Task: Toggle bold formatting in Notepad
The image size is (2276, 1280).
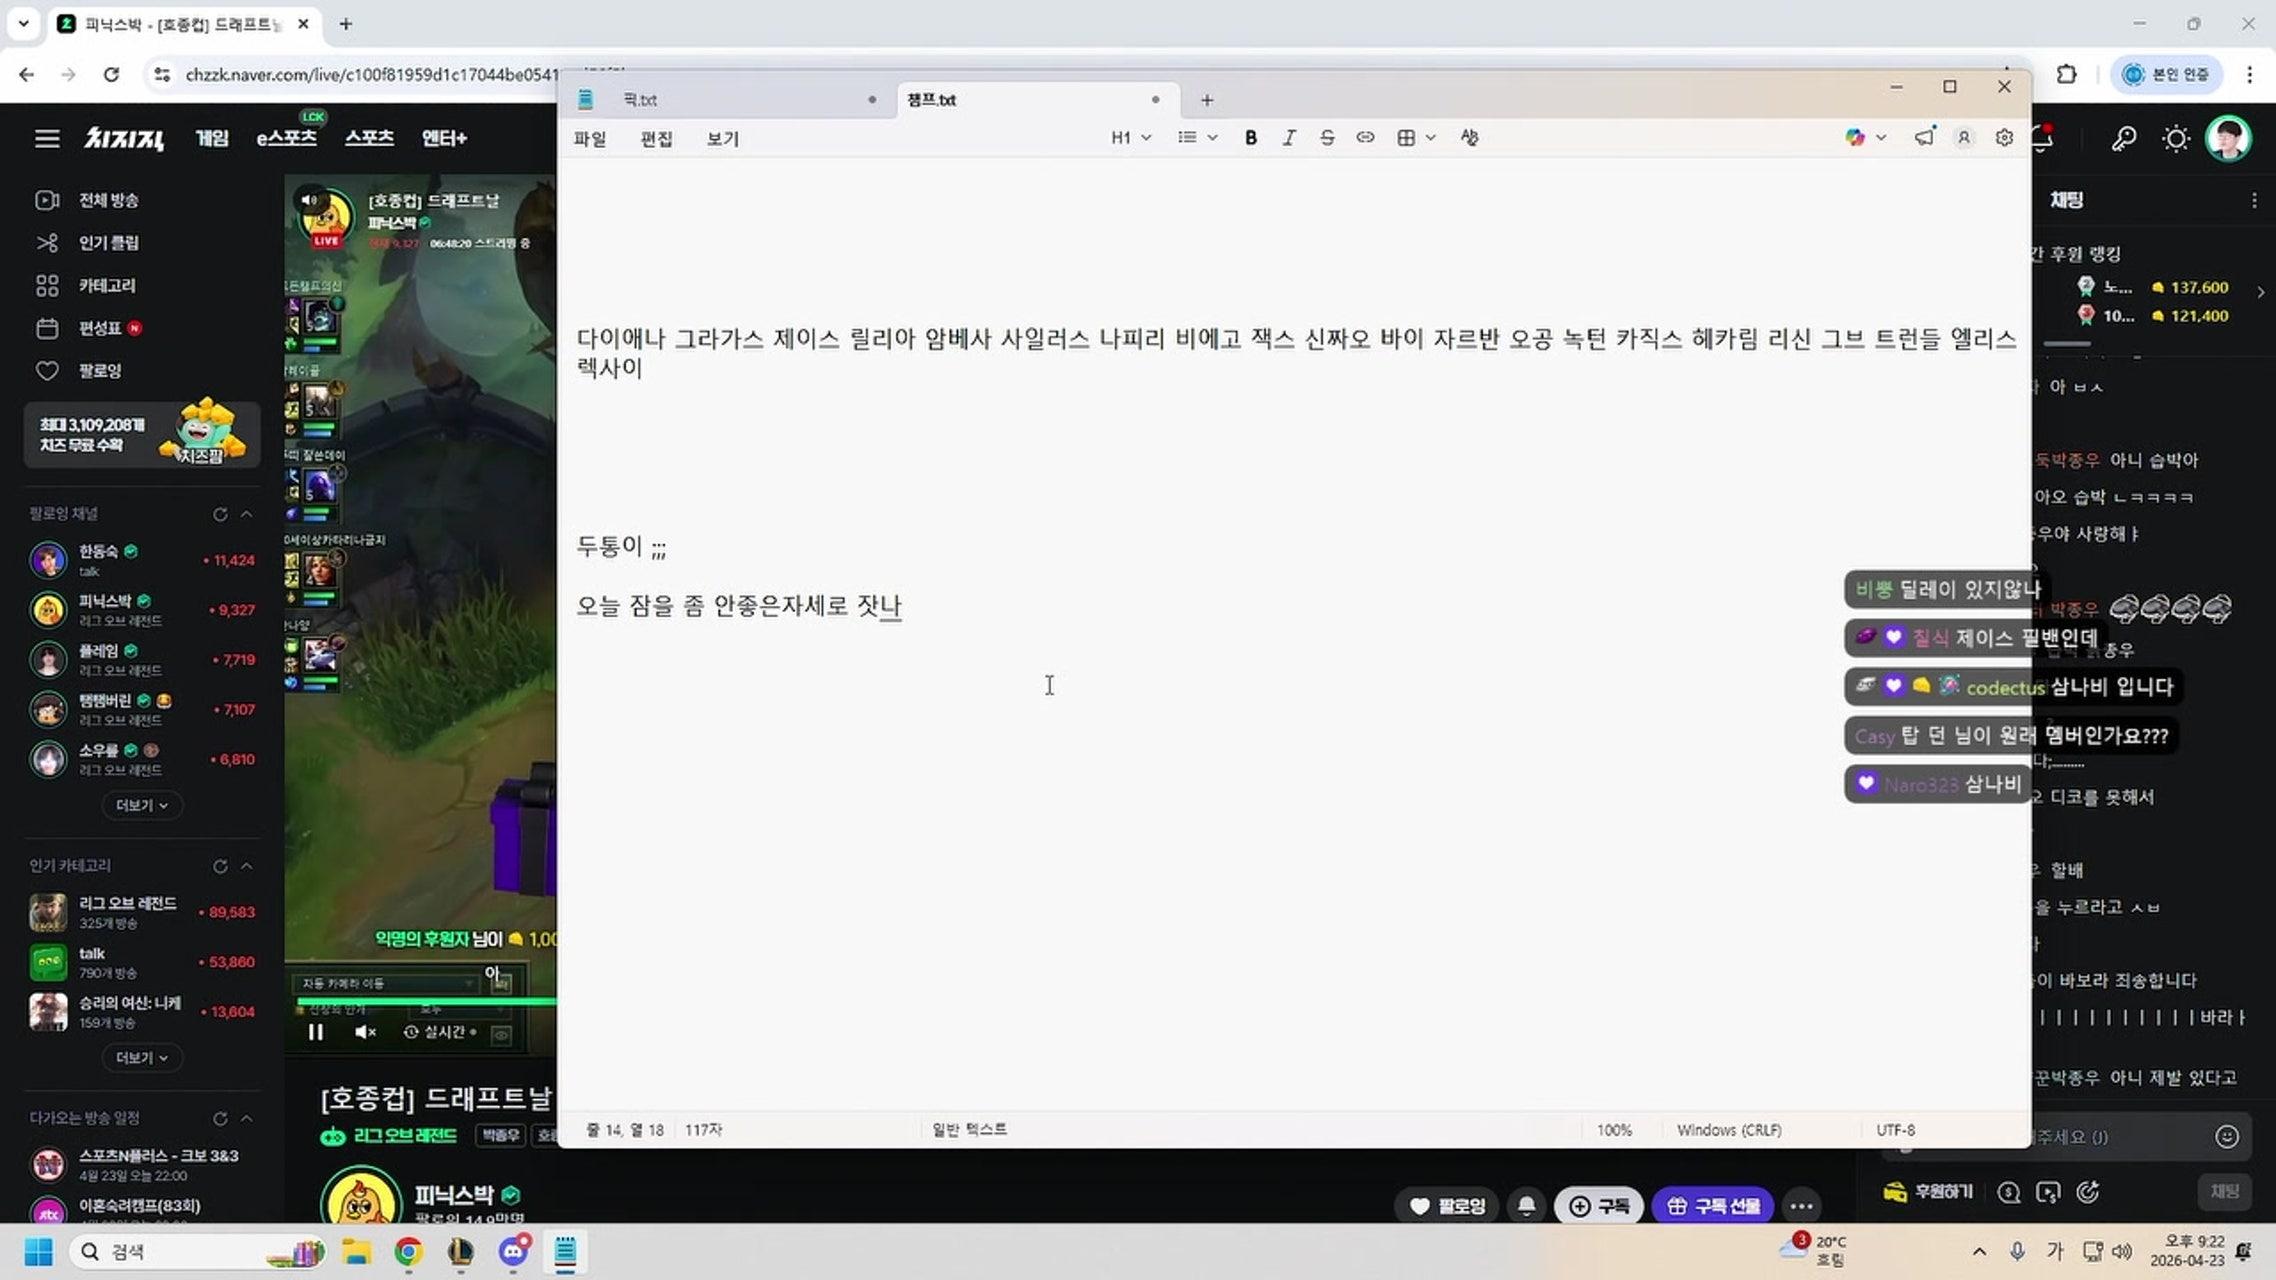Action: tap(1250, 137)
